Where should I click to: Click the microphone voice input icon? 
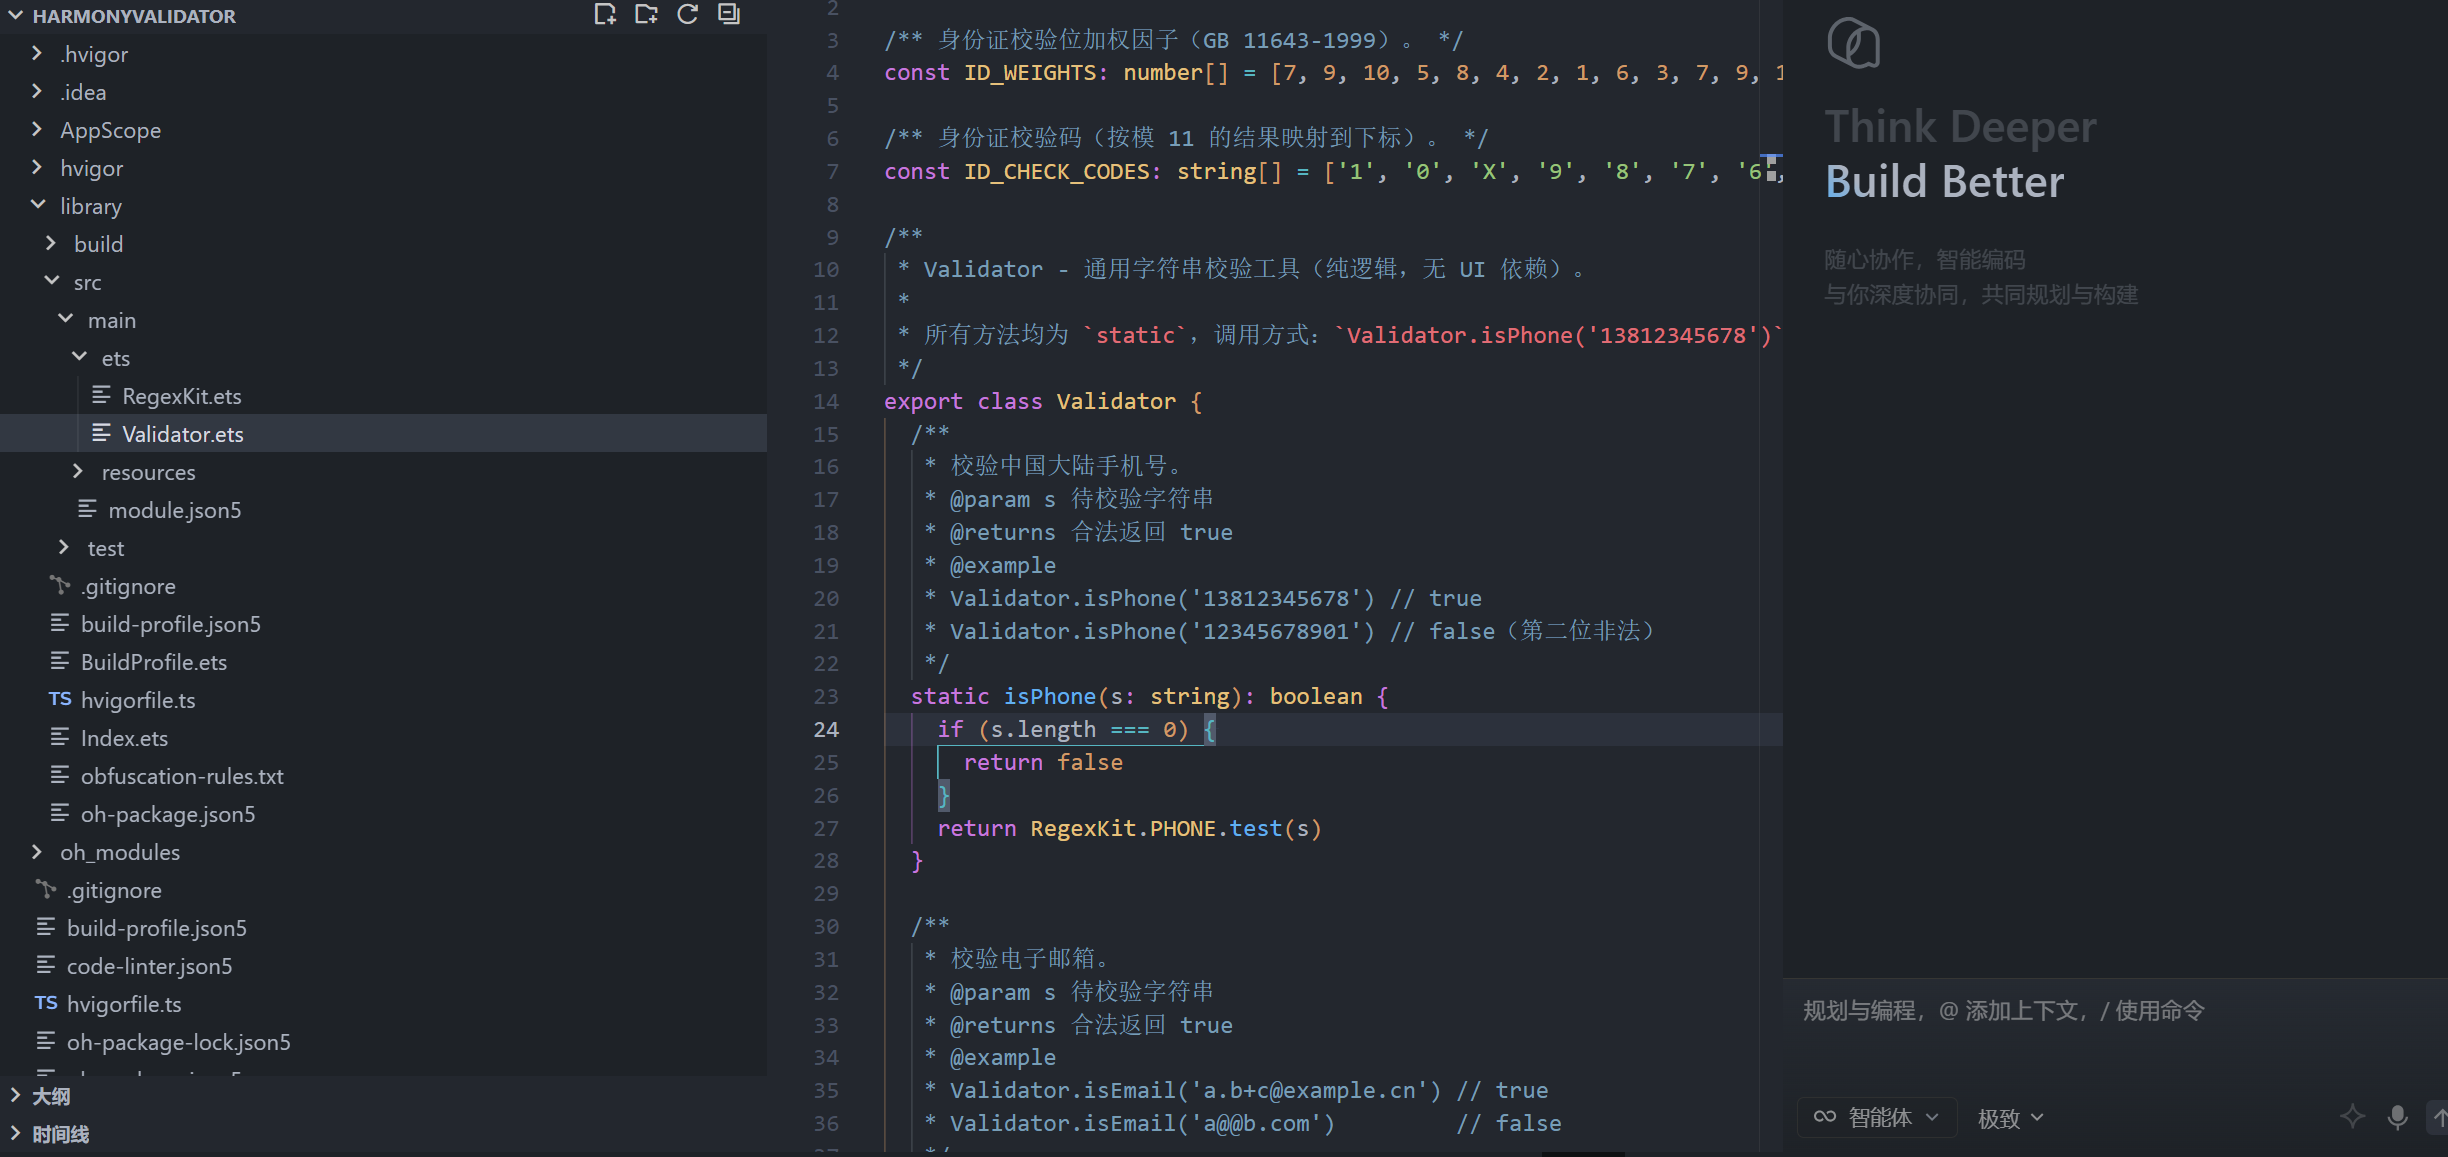coord(2397,1117)
